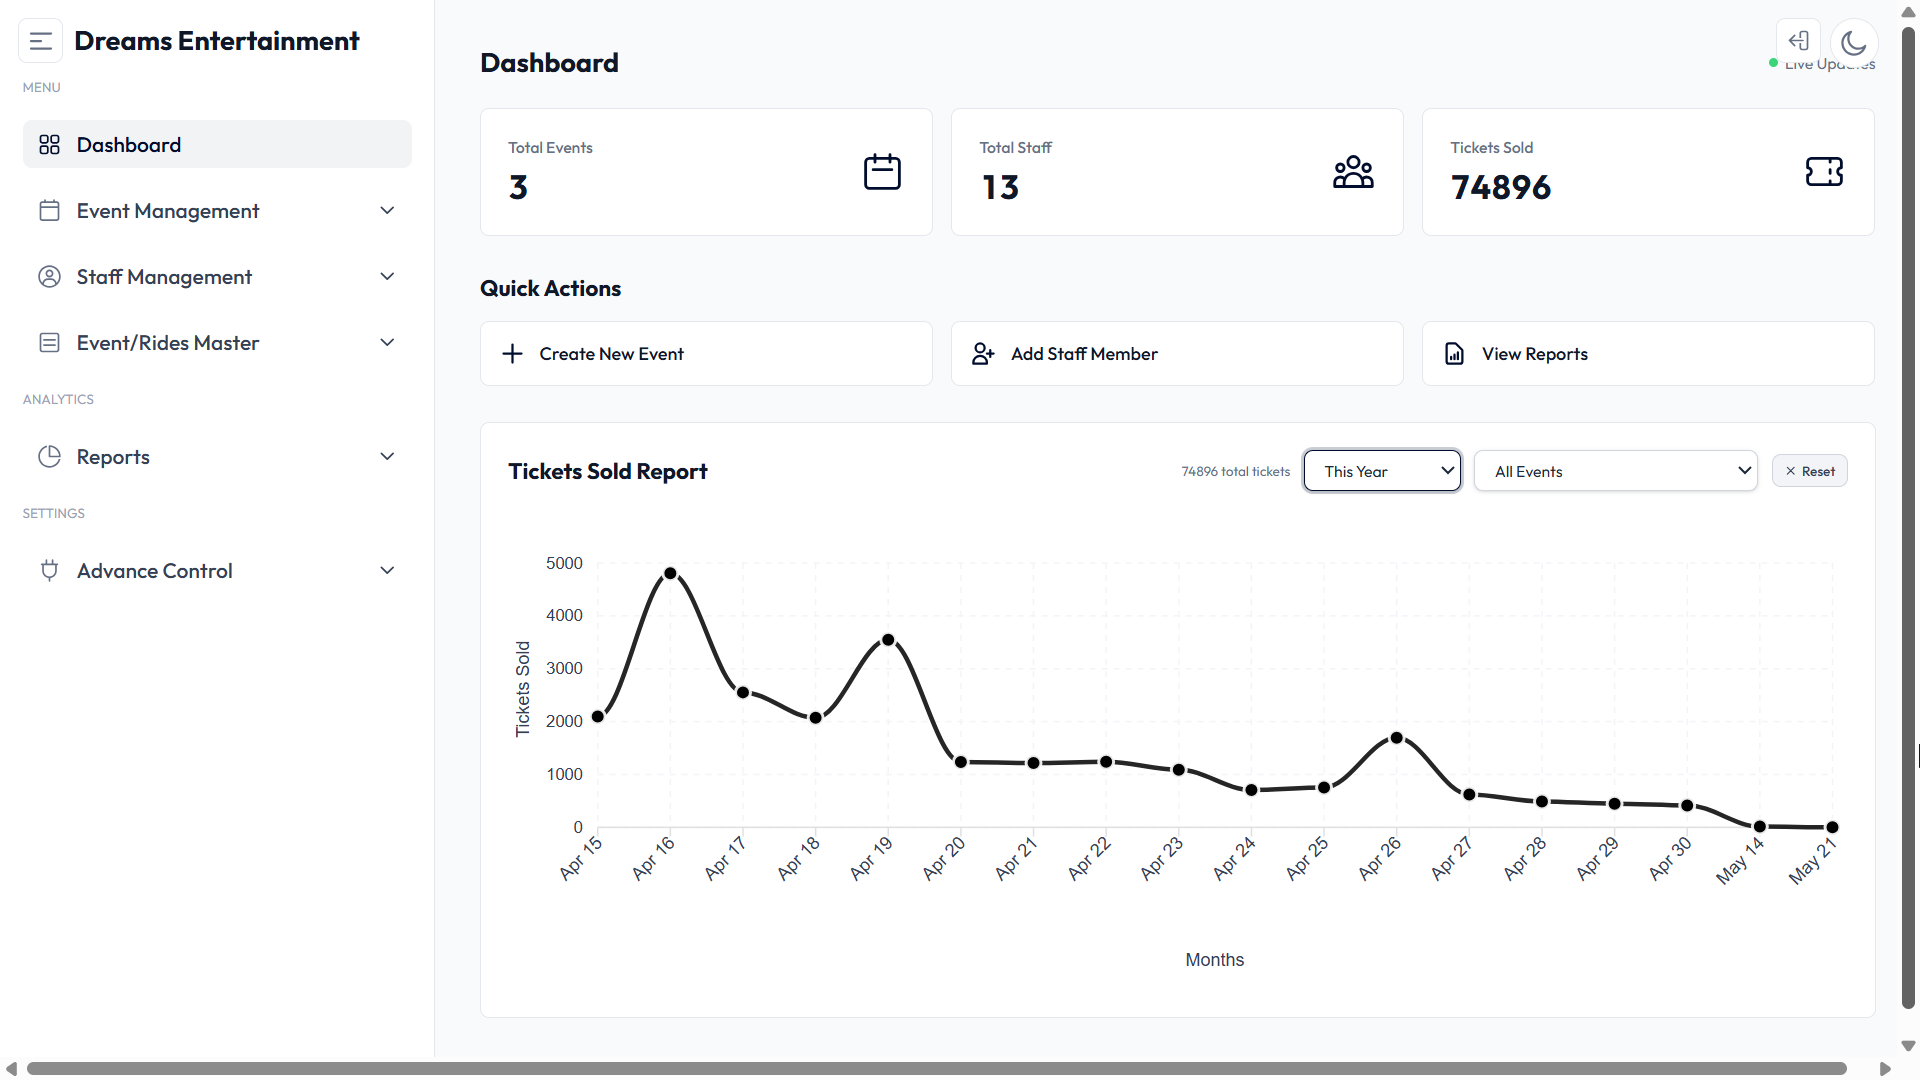Expand the Event/Rides Master chevron
1920x1080 pixels.
click(387, 343)
